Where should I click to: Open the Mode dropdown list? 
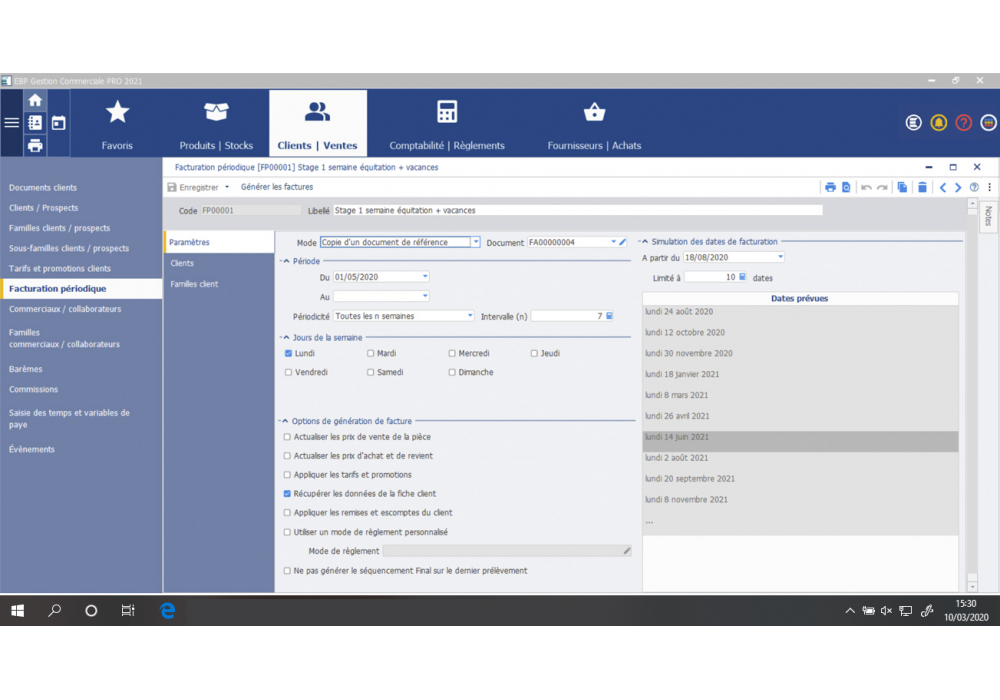click(475, 241)
